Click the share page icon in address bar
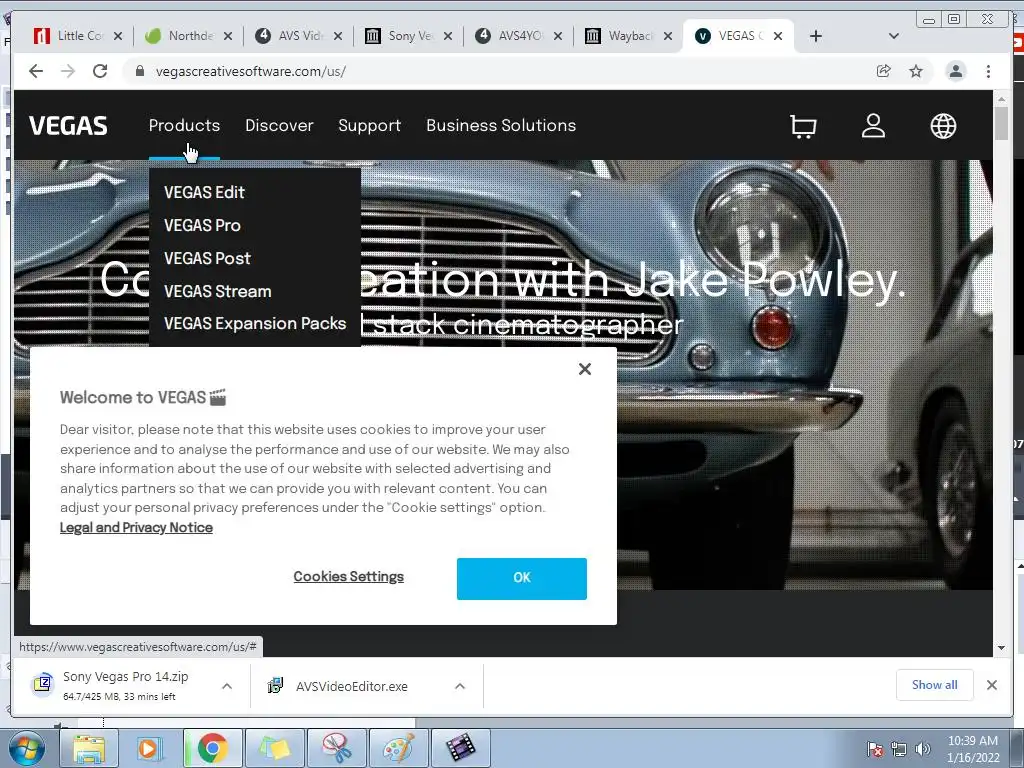 point(884,71)
